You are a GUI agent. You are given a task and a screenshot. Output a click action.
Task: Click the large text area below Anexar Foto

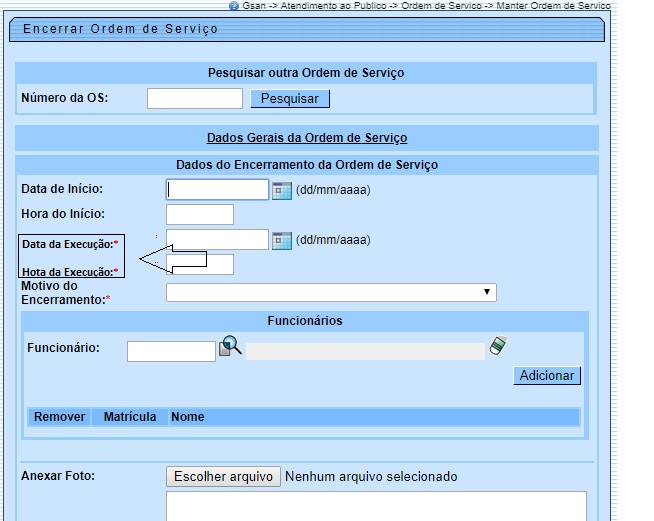[375, 505]
